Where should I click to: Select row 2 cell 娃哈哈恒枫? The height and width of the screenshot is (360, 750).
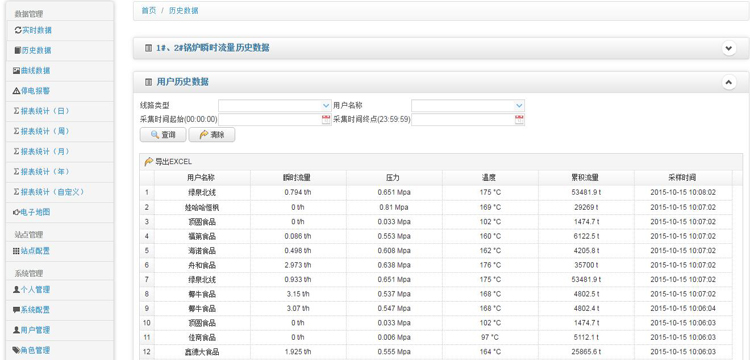[x=202, y=207]
